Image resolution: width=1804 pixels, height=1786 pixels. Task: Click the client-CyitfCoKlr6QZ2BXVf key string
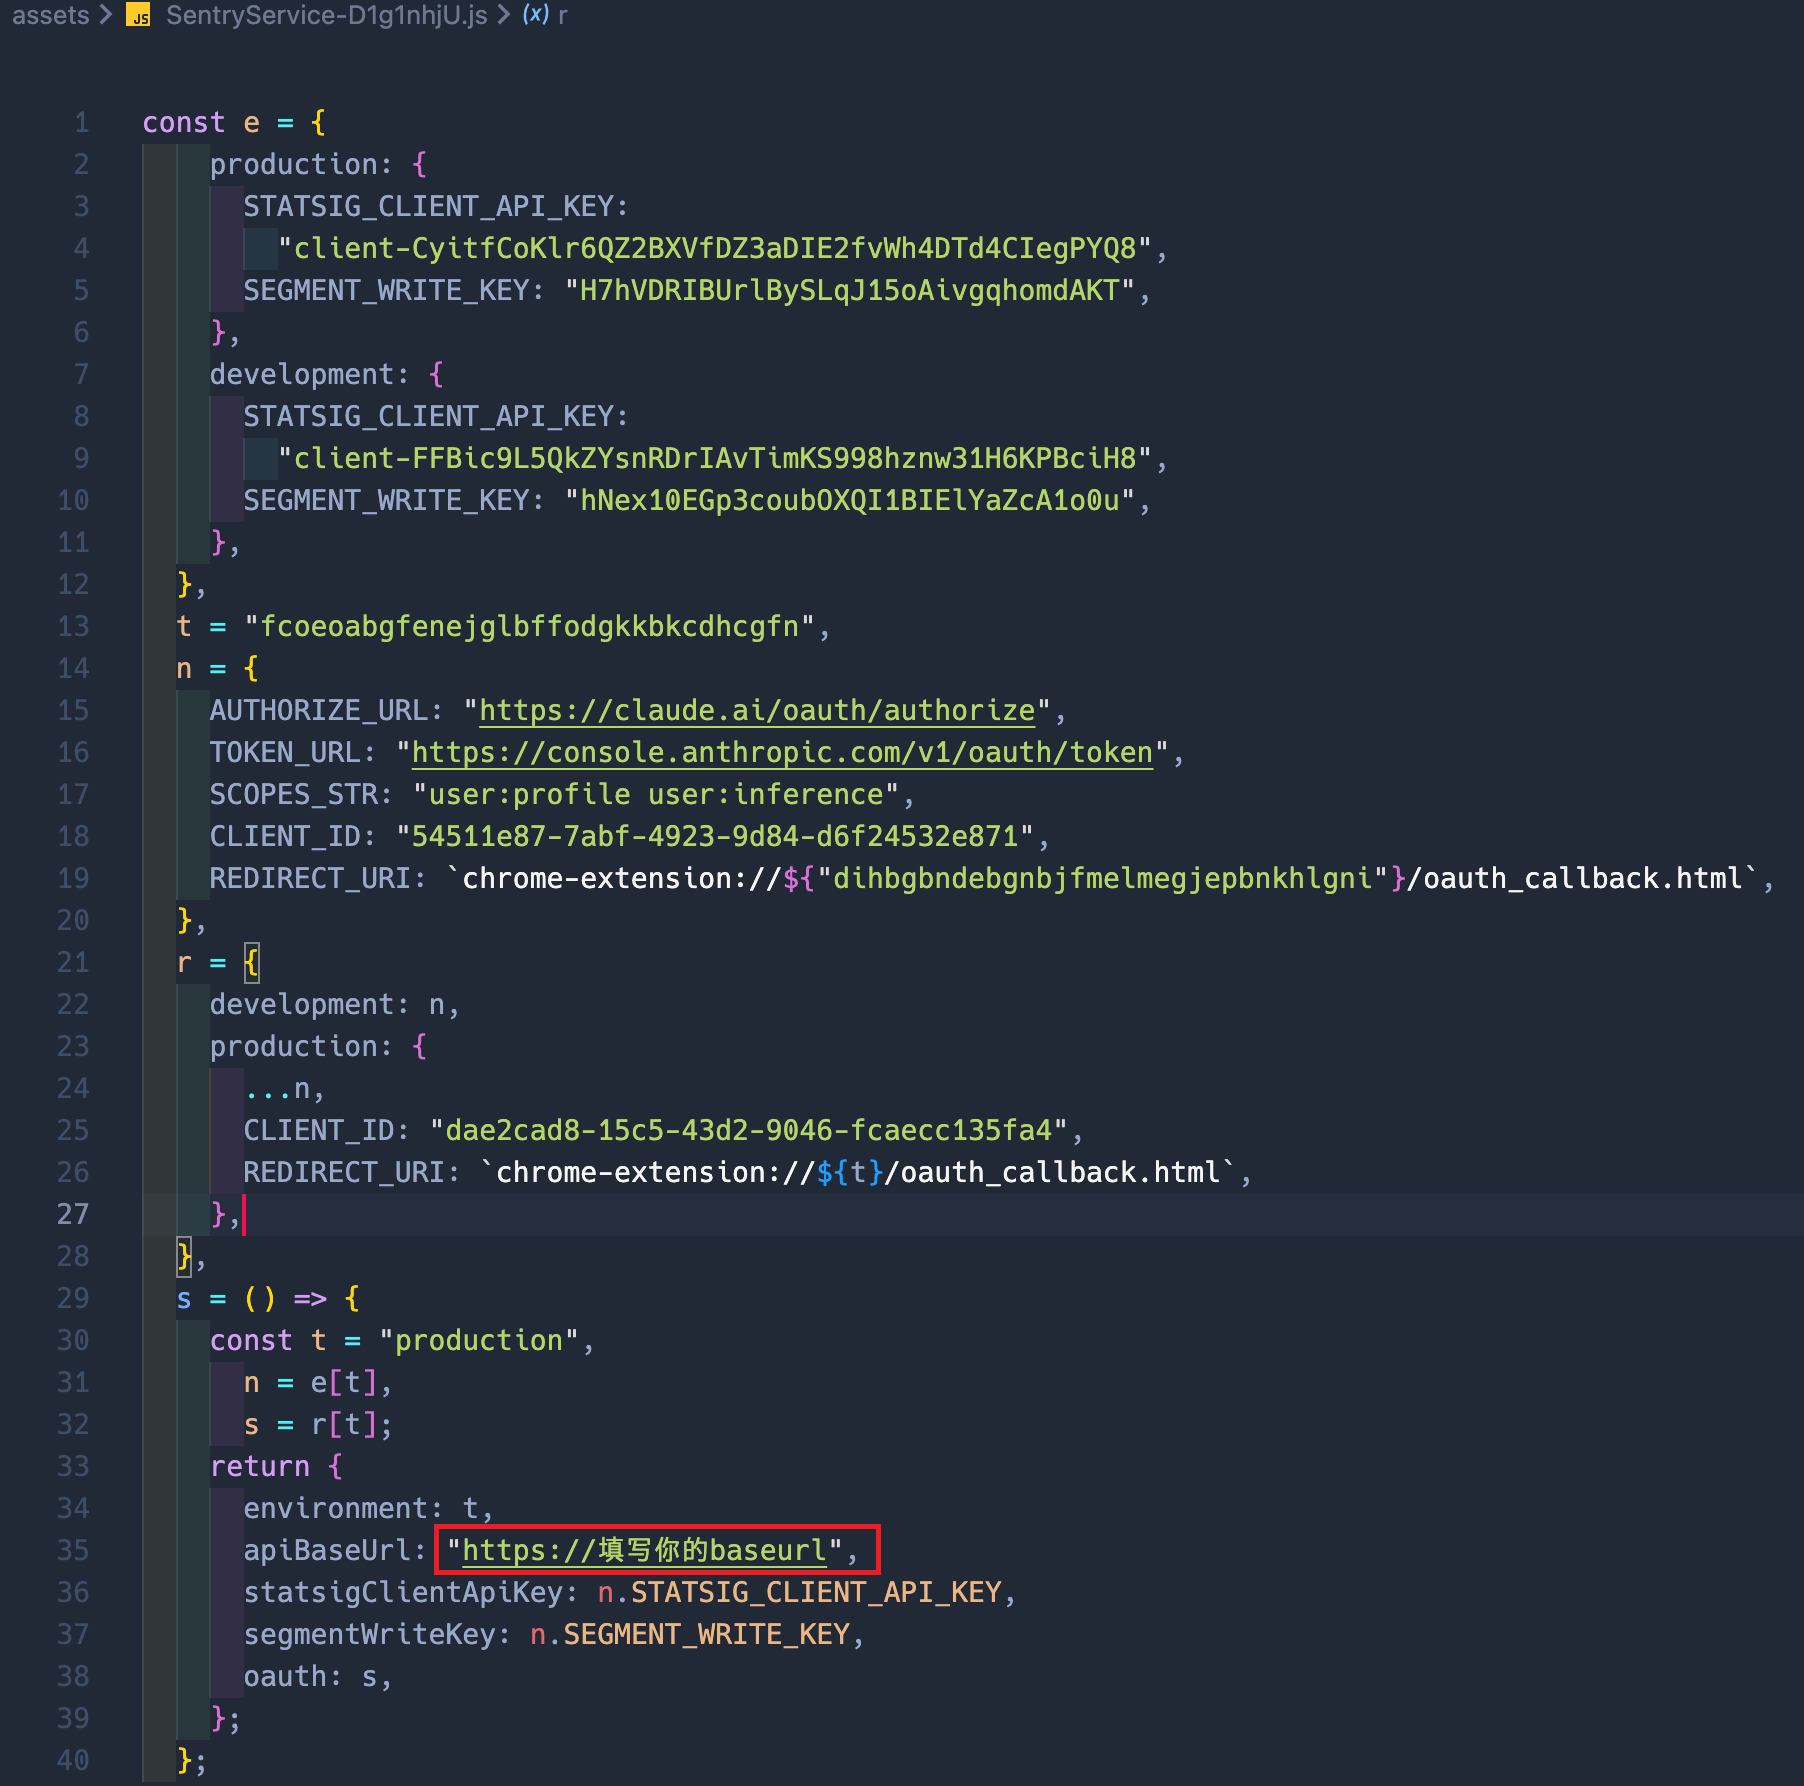(715, 248)
